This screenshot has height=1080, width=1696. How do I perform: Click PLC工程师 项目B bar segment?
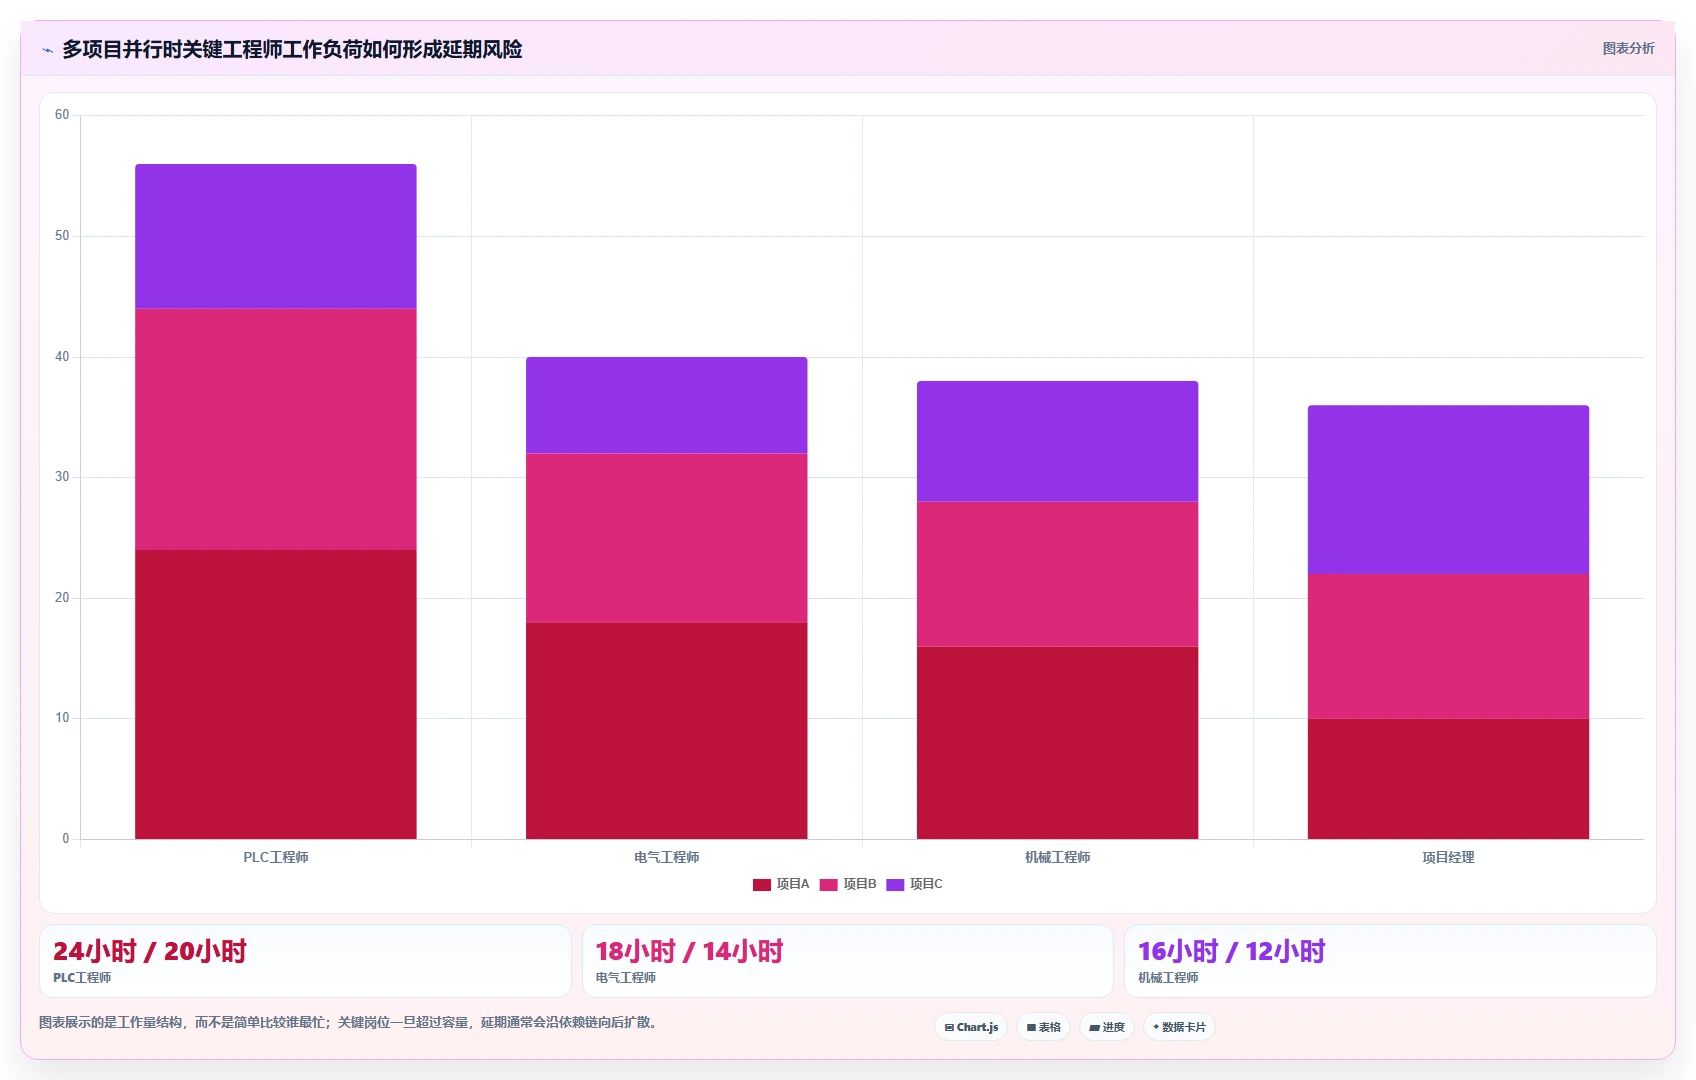pyautogui.click(x=276, y=429)
